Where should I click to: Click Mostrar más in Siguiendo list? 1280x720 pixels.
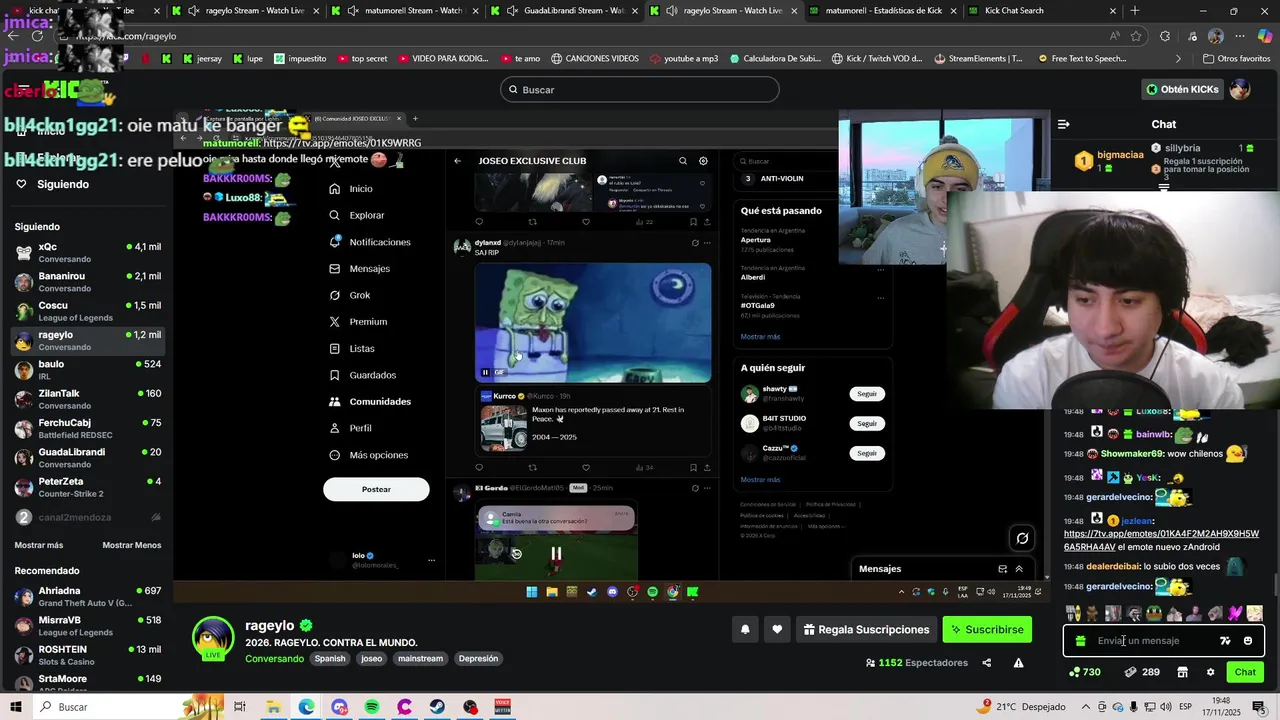pyautogui.click(x=39, y=545)
